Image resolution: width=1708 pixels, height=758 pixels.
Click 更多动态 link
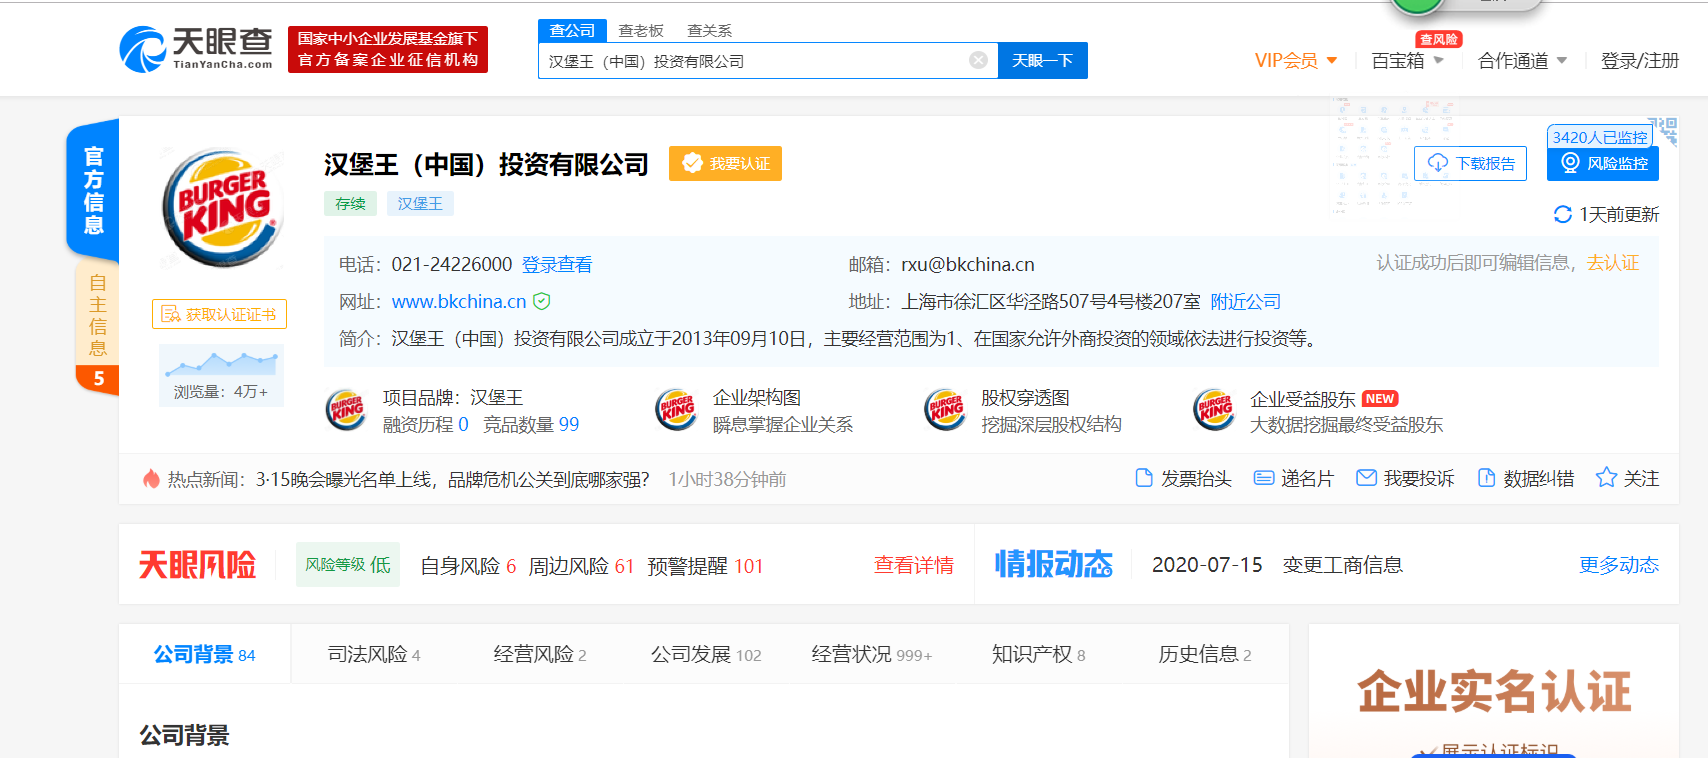point(1619,565)
